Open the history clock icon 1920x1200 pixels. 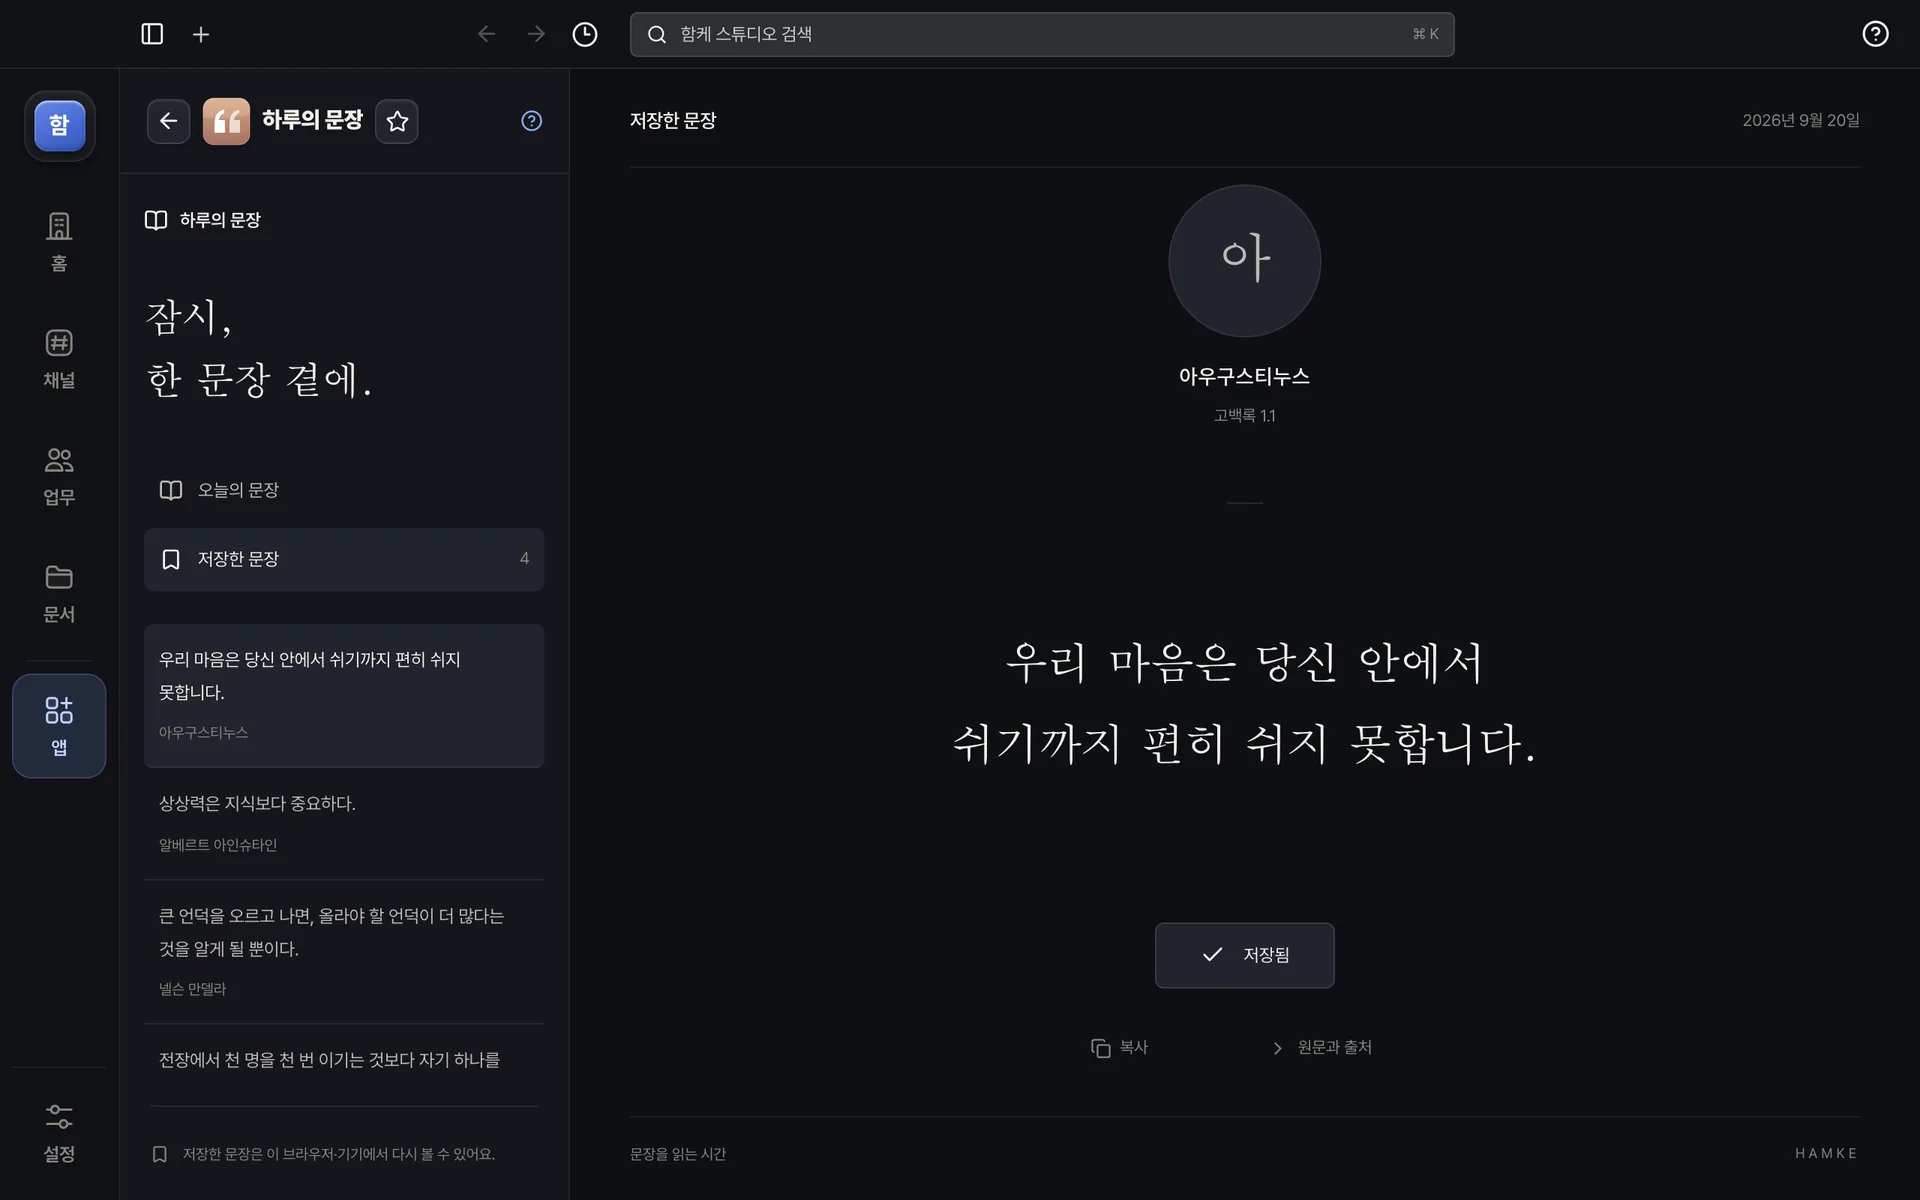(585, 34)
